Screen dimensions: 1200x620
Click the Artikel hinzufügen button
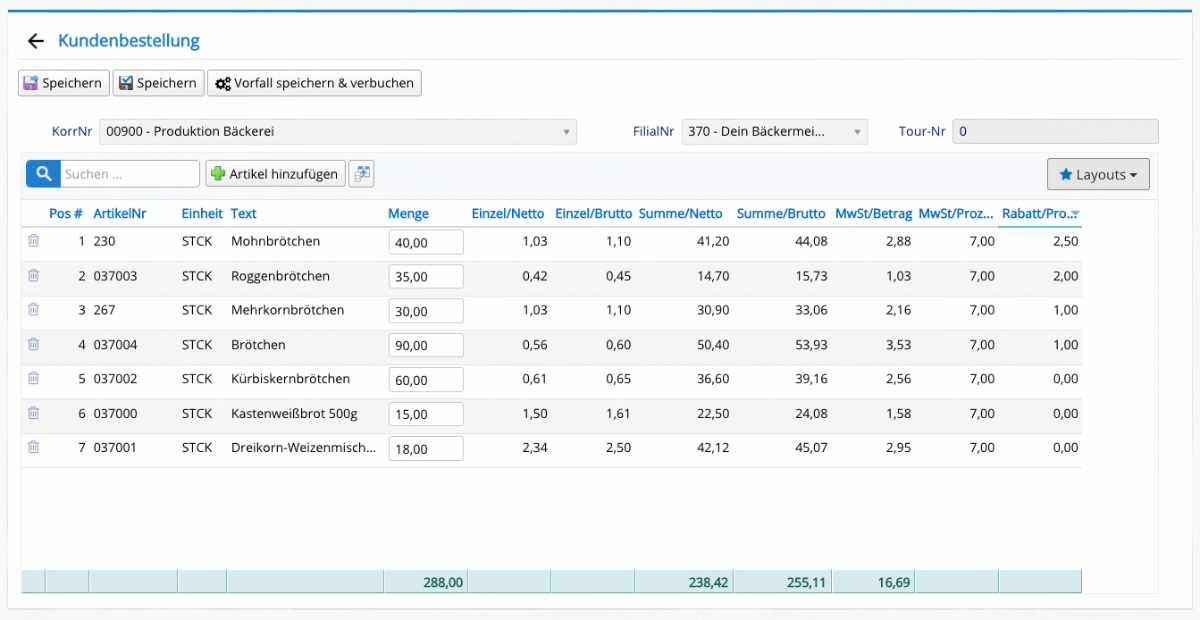point(276,174)
